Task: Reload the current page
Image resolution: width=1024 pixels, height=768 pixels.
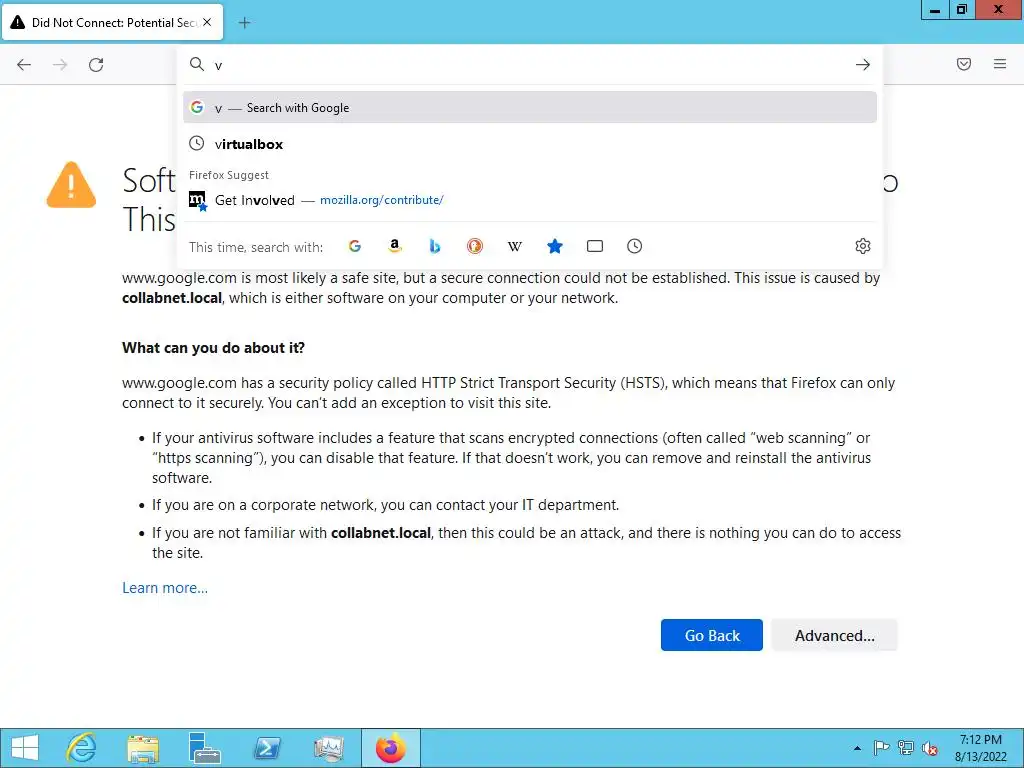Action: (x=96, y=65)
